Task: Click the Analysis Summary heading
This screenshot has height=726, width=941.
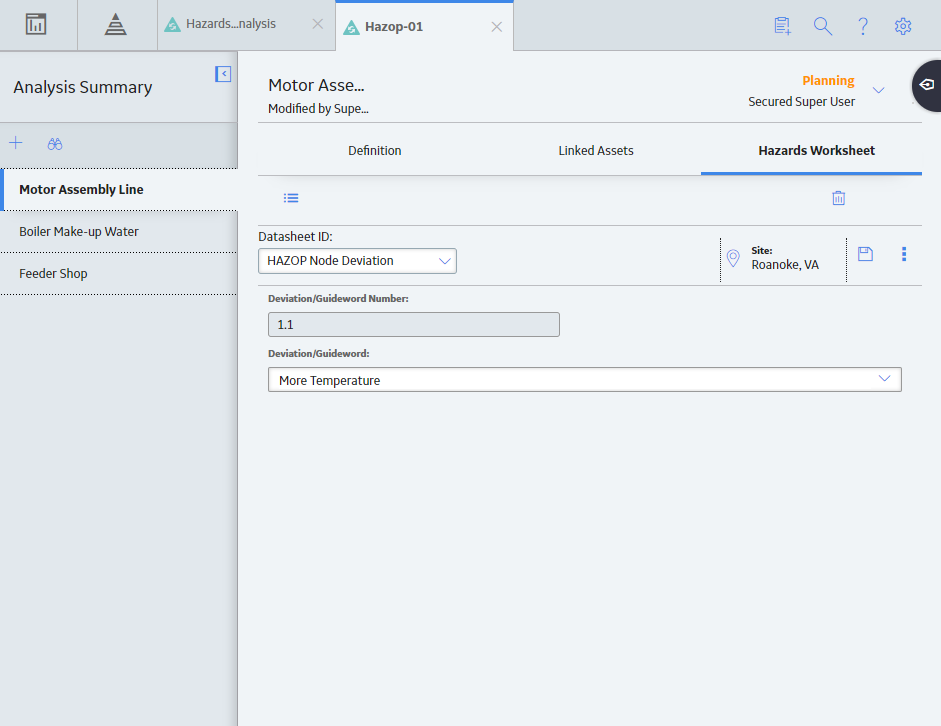Action: [x=83, y=88]
